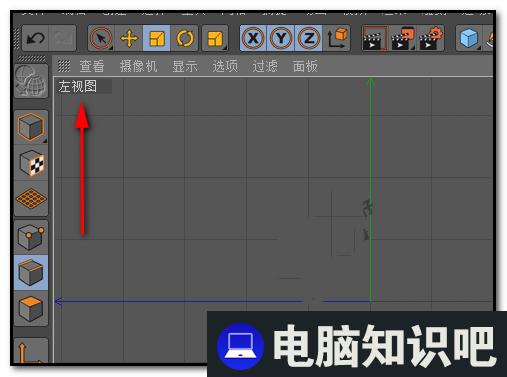Viewport: 507px width, 377px height.
Task: Select the Move tool cross icon
Action: click(x=129, y=38)
